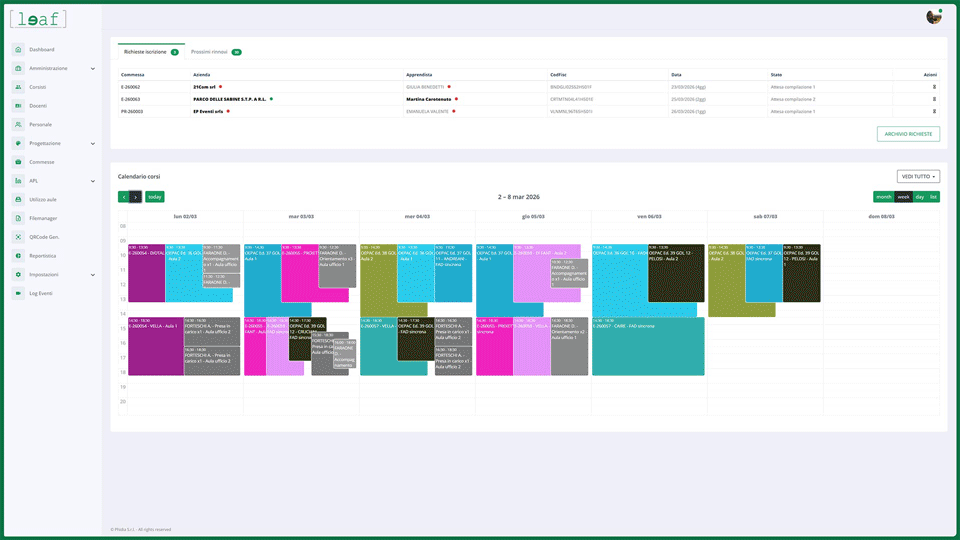Open Monday morning purple E-260054 event
Image resolution: width=960 pixels, height=540 pixels.
pyautogui.click(x=146, y=274)
